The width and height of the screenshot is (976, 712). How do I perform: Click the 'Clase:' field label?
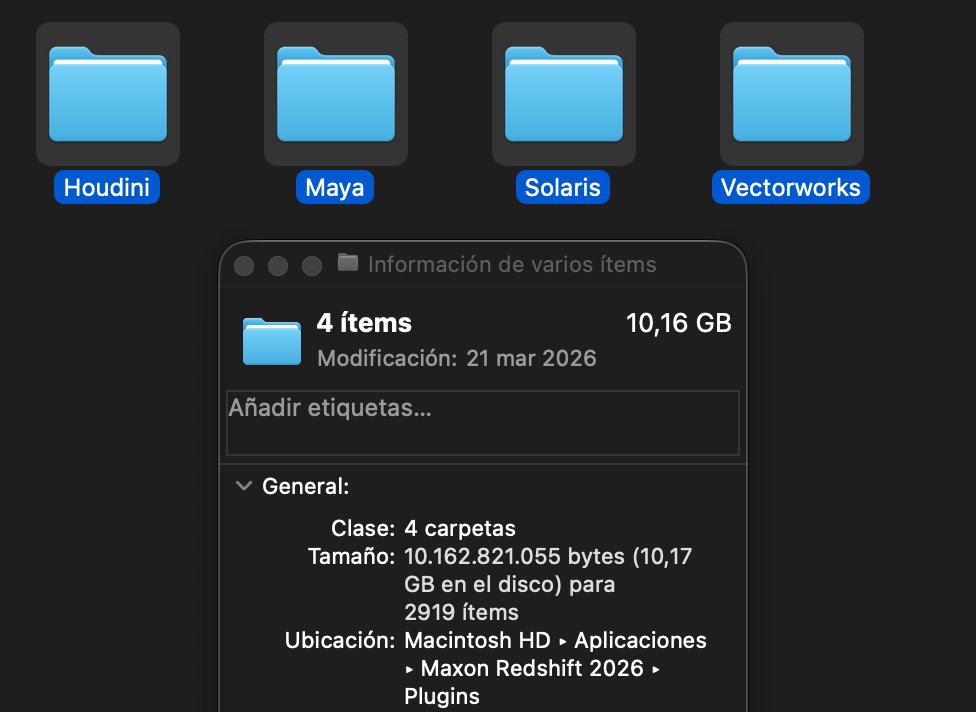coord(363,528)
